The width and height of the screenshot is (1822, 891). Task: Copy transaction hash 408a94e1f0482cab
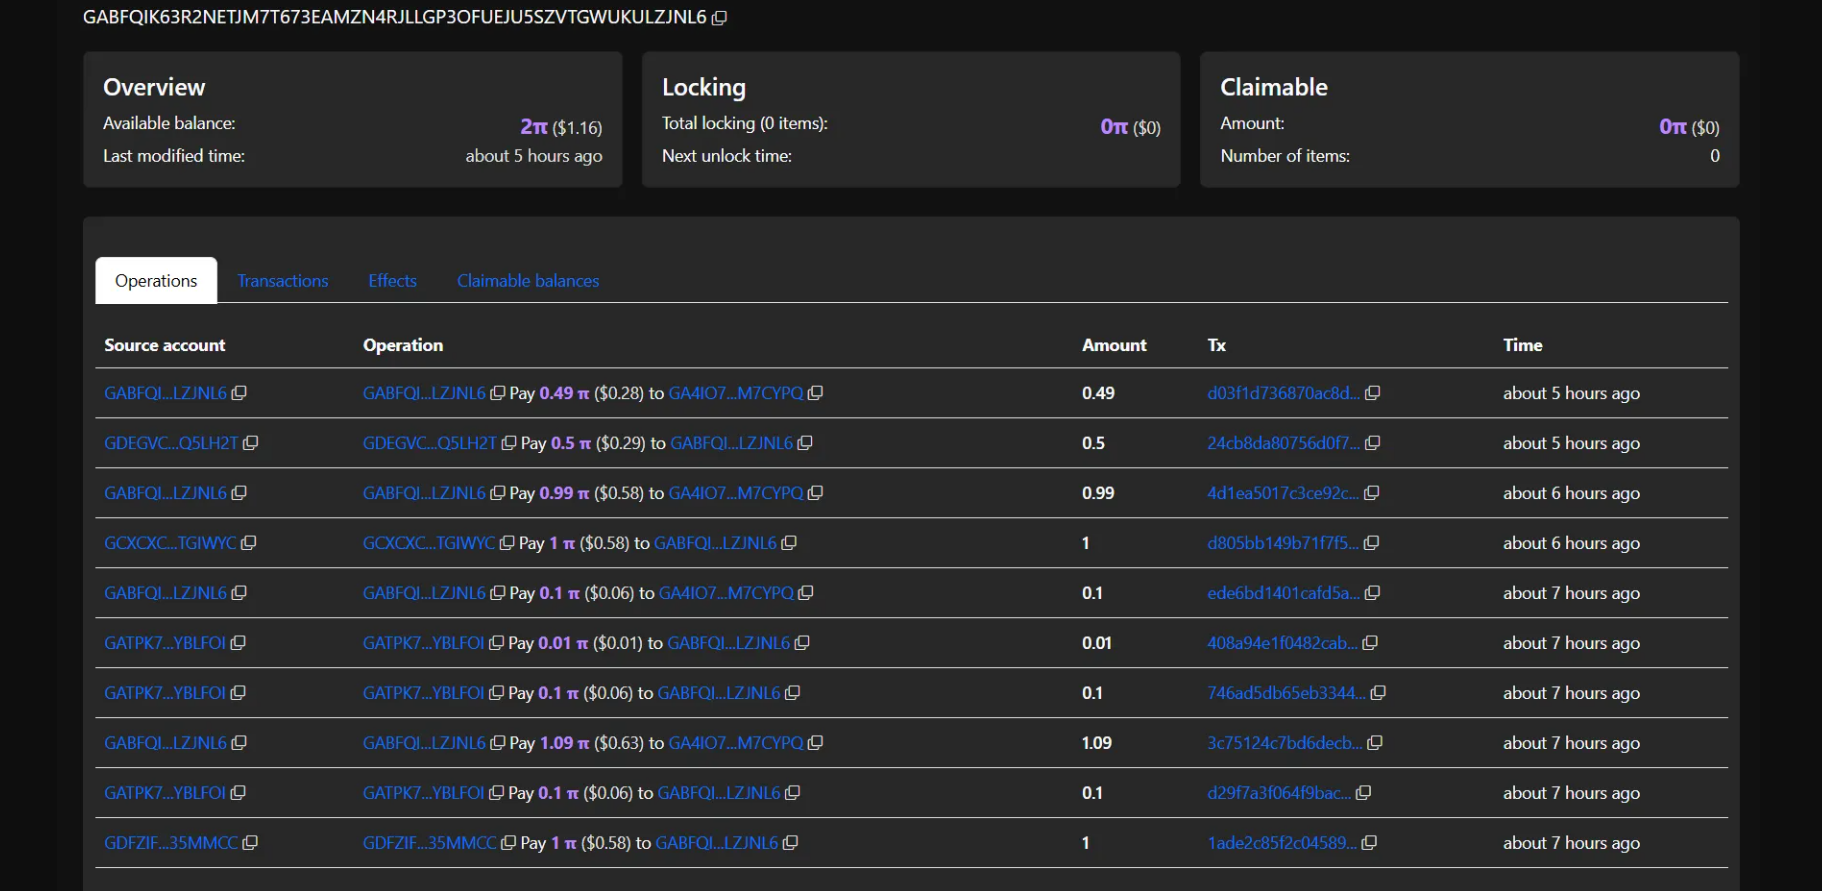coord(1370,643)
